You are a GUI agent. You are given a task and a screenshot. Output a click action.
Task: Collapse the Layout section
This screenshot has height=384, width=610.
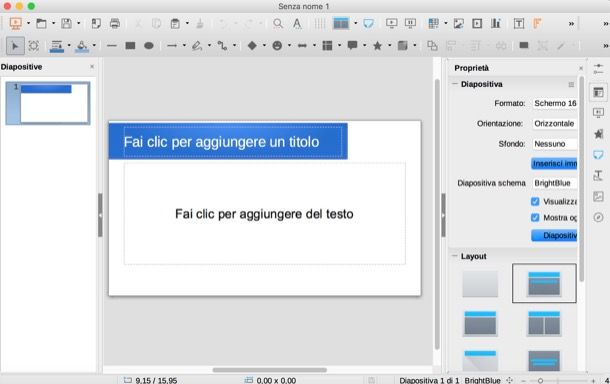pyautogui.click(x=454, y=256)
